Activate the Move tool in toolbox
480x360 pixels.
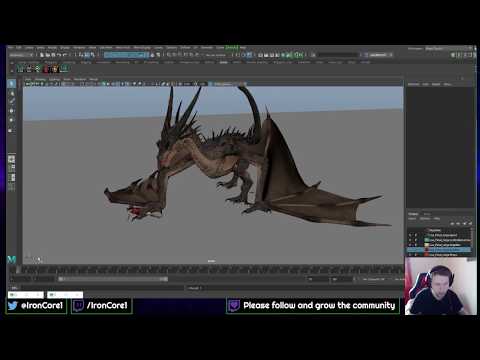tap(12, 111)
